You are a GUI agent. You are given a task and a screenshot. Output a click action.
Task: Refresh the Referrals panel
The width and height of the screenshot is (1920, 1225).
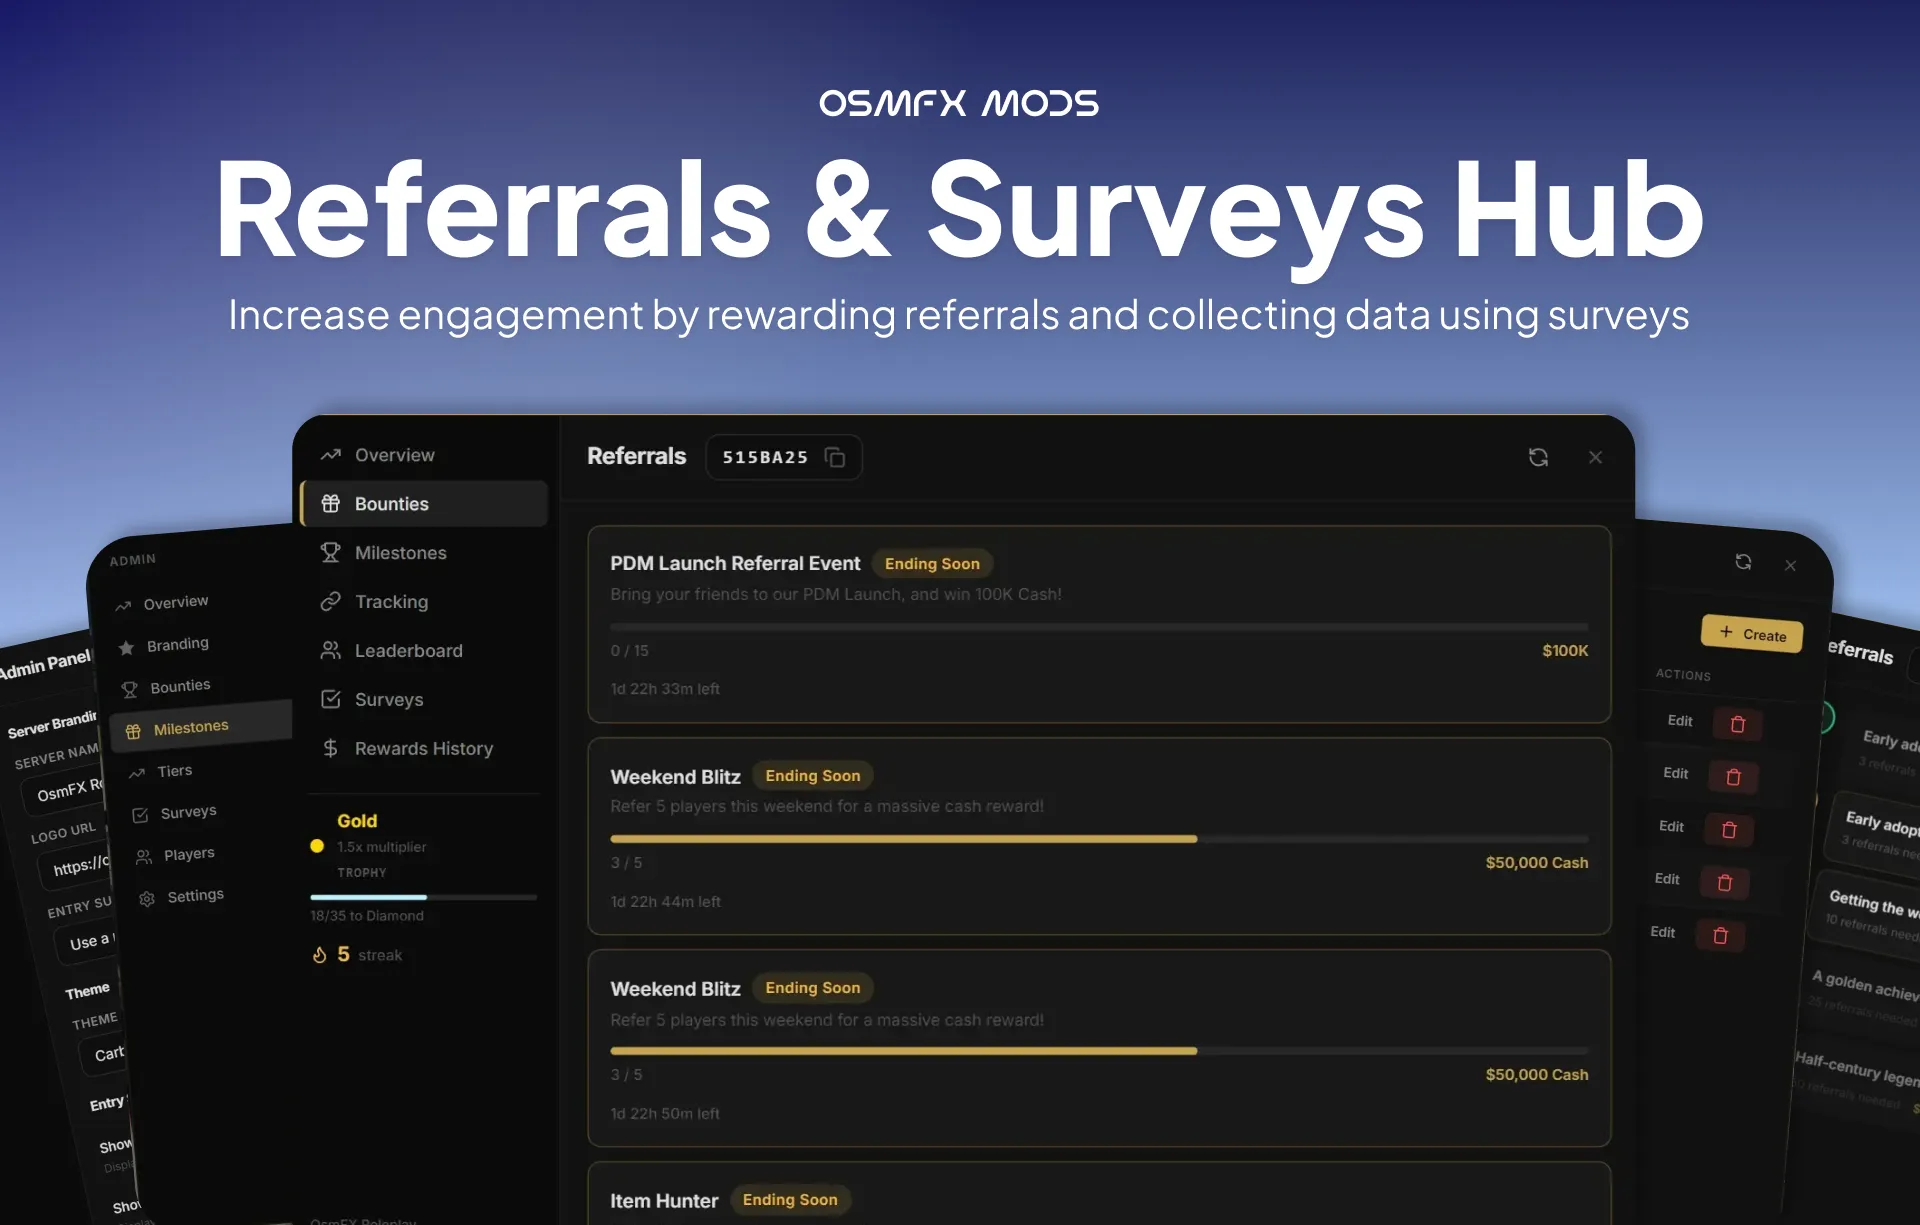click(x=1538, y=457)
